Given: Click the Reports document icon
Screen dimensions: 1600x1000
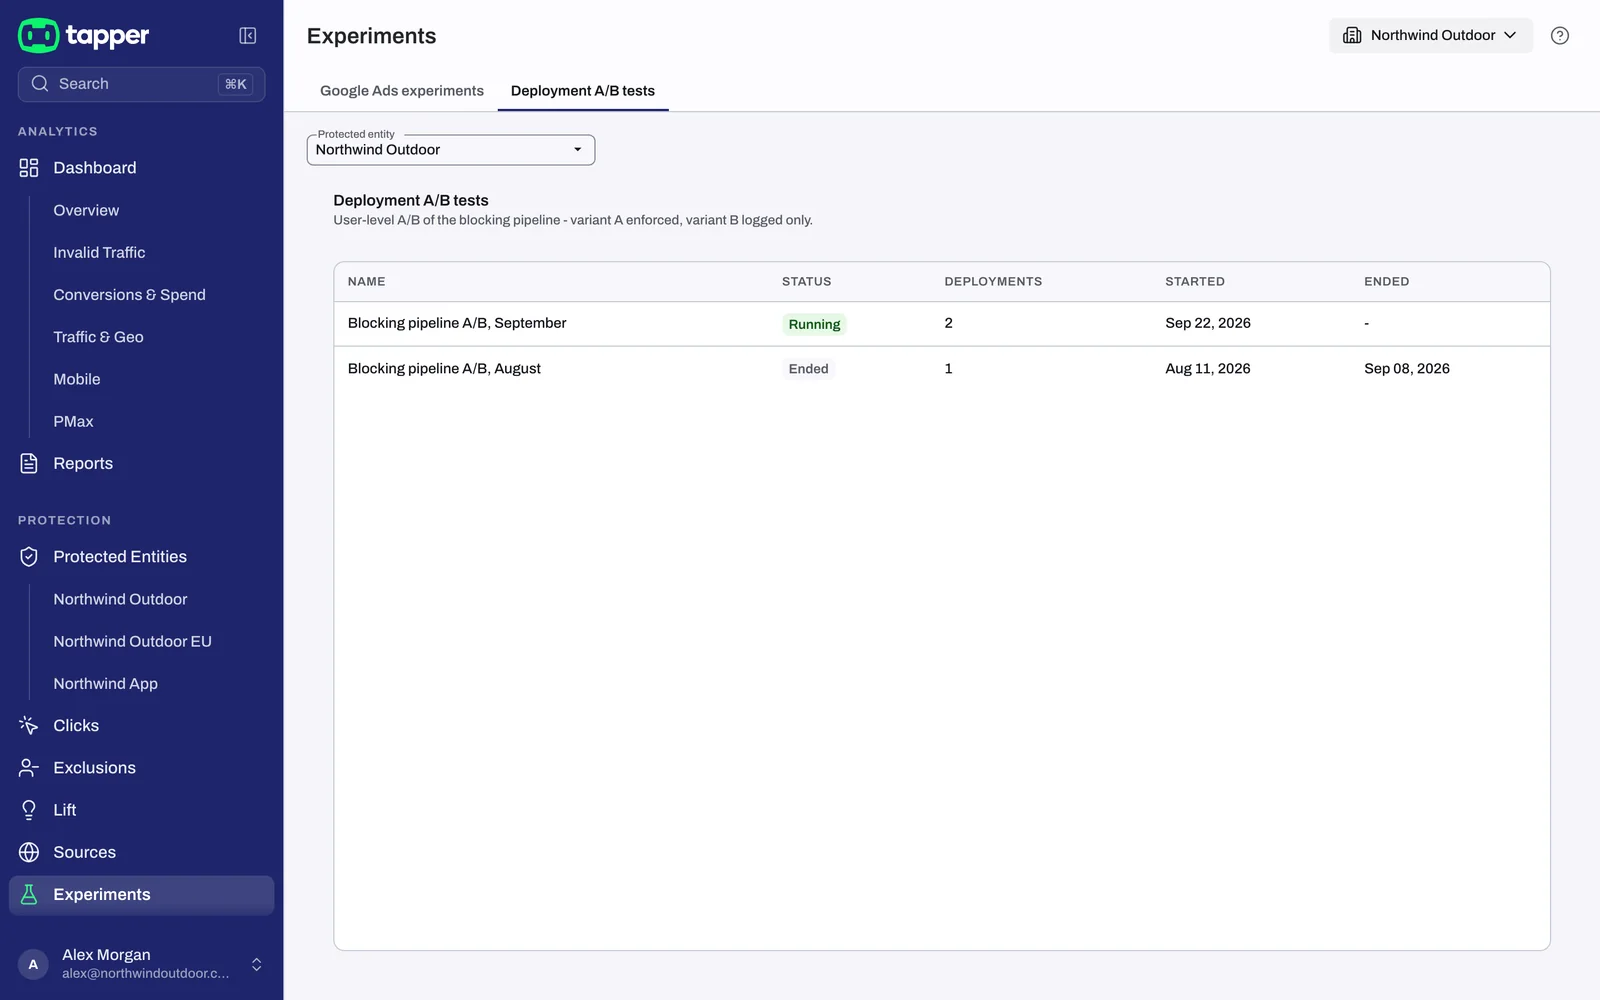Looking at the screenshot, I should (29, 463).
